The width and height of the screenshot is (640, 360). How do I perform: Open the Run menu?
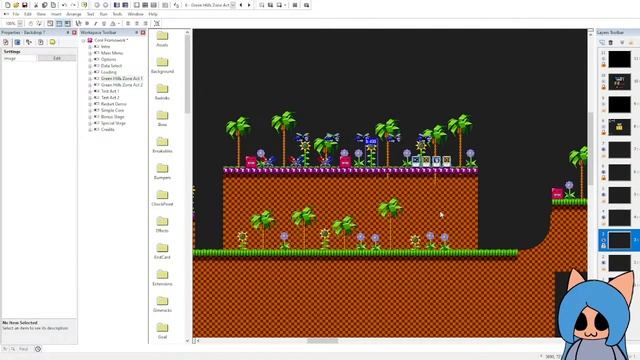104,14
